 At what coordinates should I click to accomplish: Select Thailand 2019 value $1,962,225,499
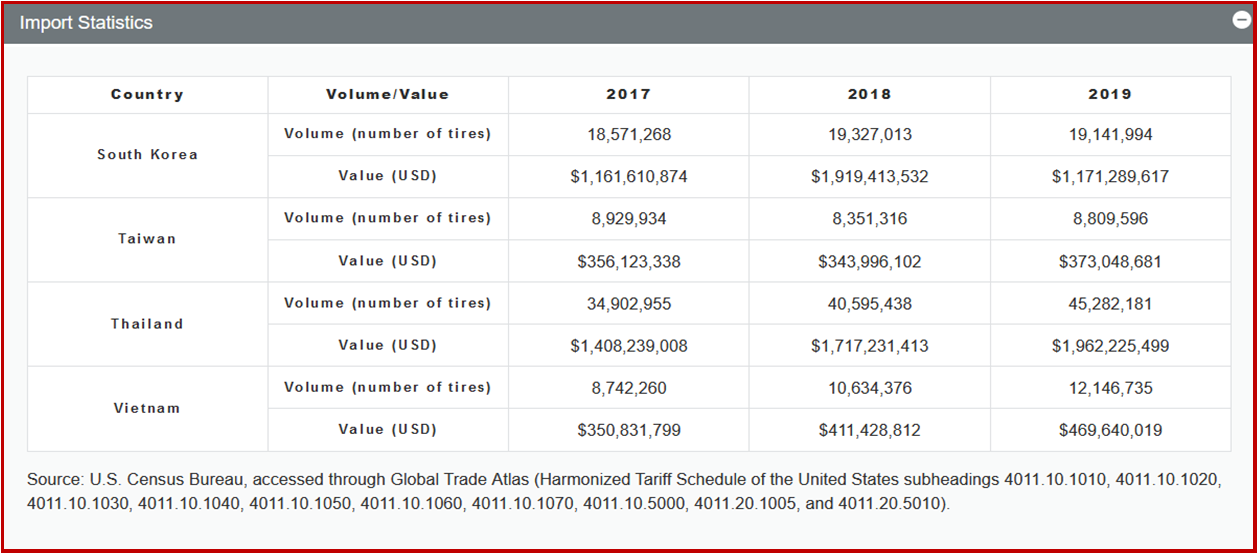[1110, 346]
